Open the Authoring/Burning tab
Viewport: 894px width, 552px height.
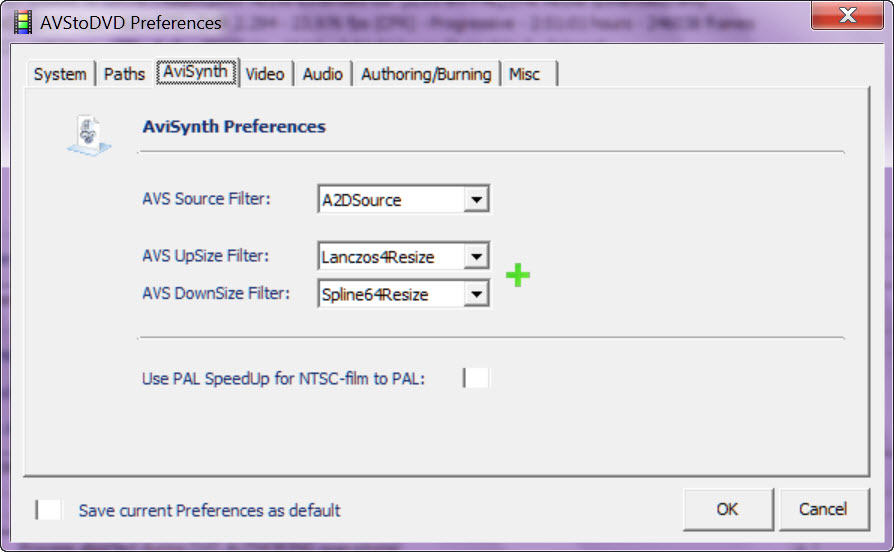coord(426,74)
